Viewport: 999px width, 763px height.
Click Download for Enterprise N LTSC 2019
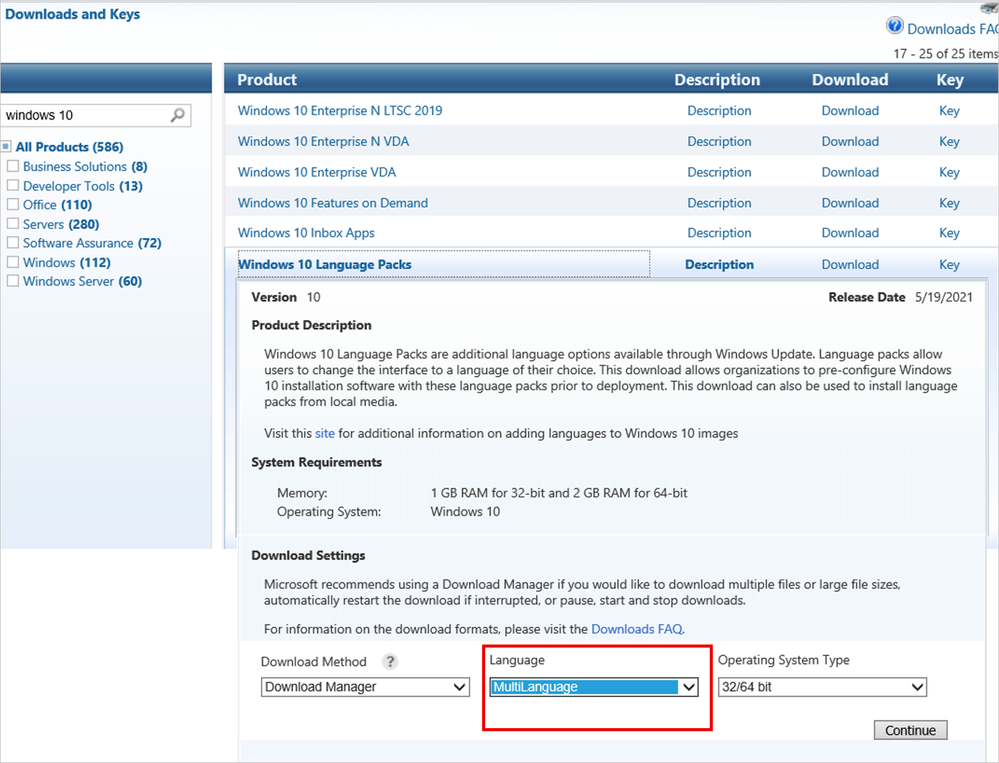click(x=850, y=111)
